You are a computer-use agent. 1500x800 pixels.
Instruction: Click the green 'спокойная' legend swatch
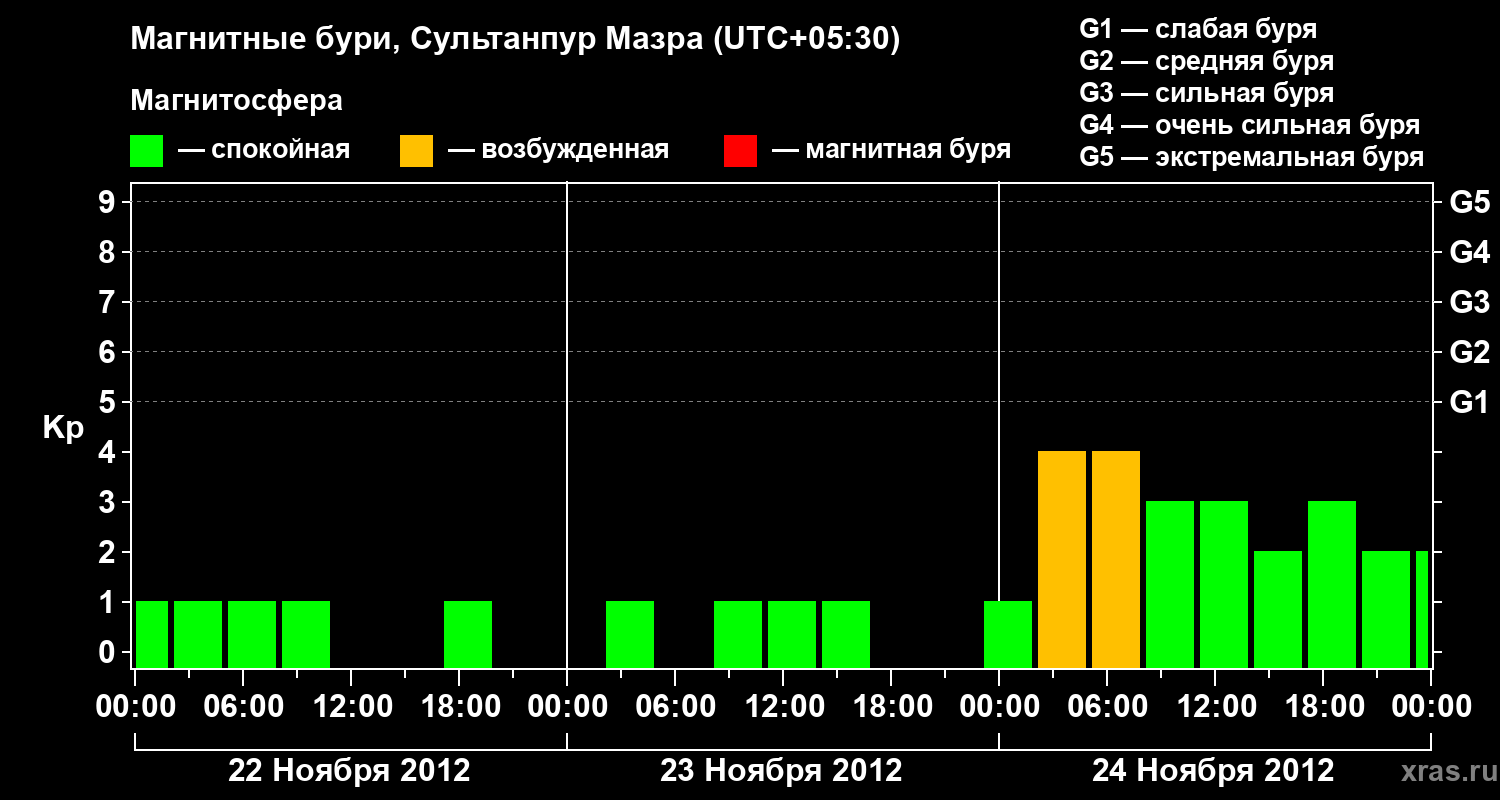pyautogui.click(x=147, y=151)
